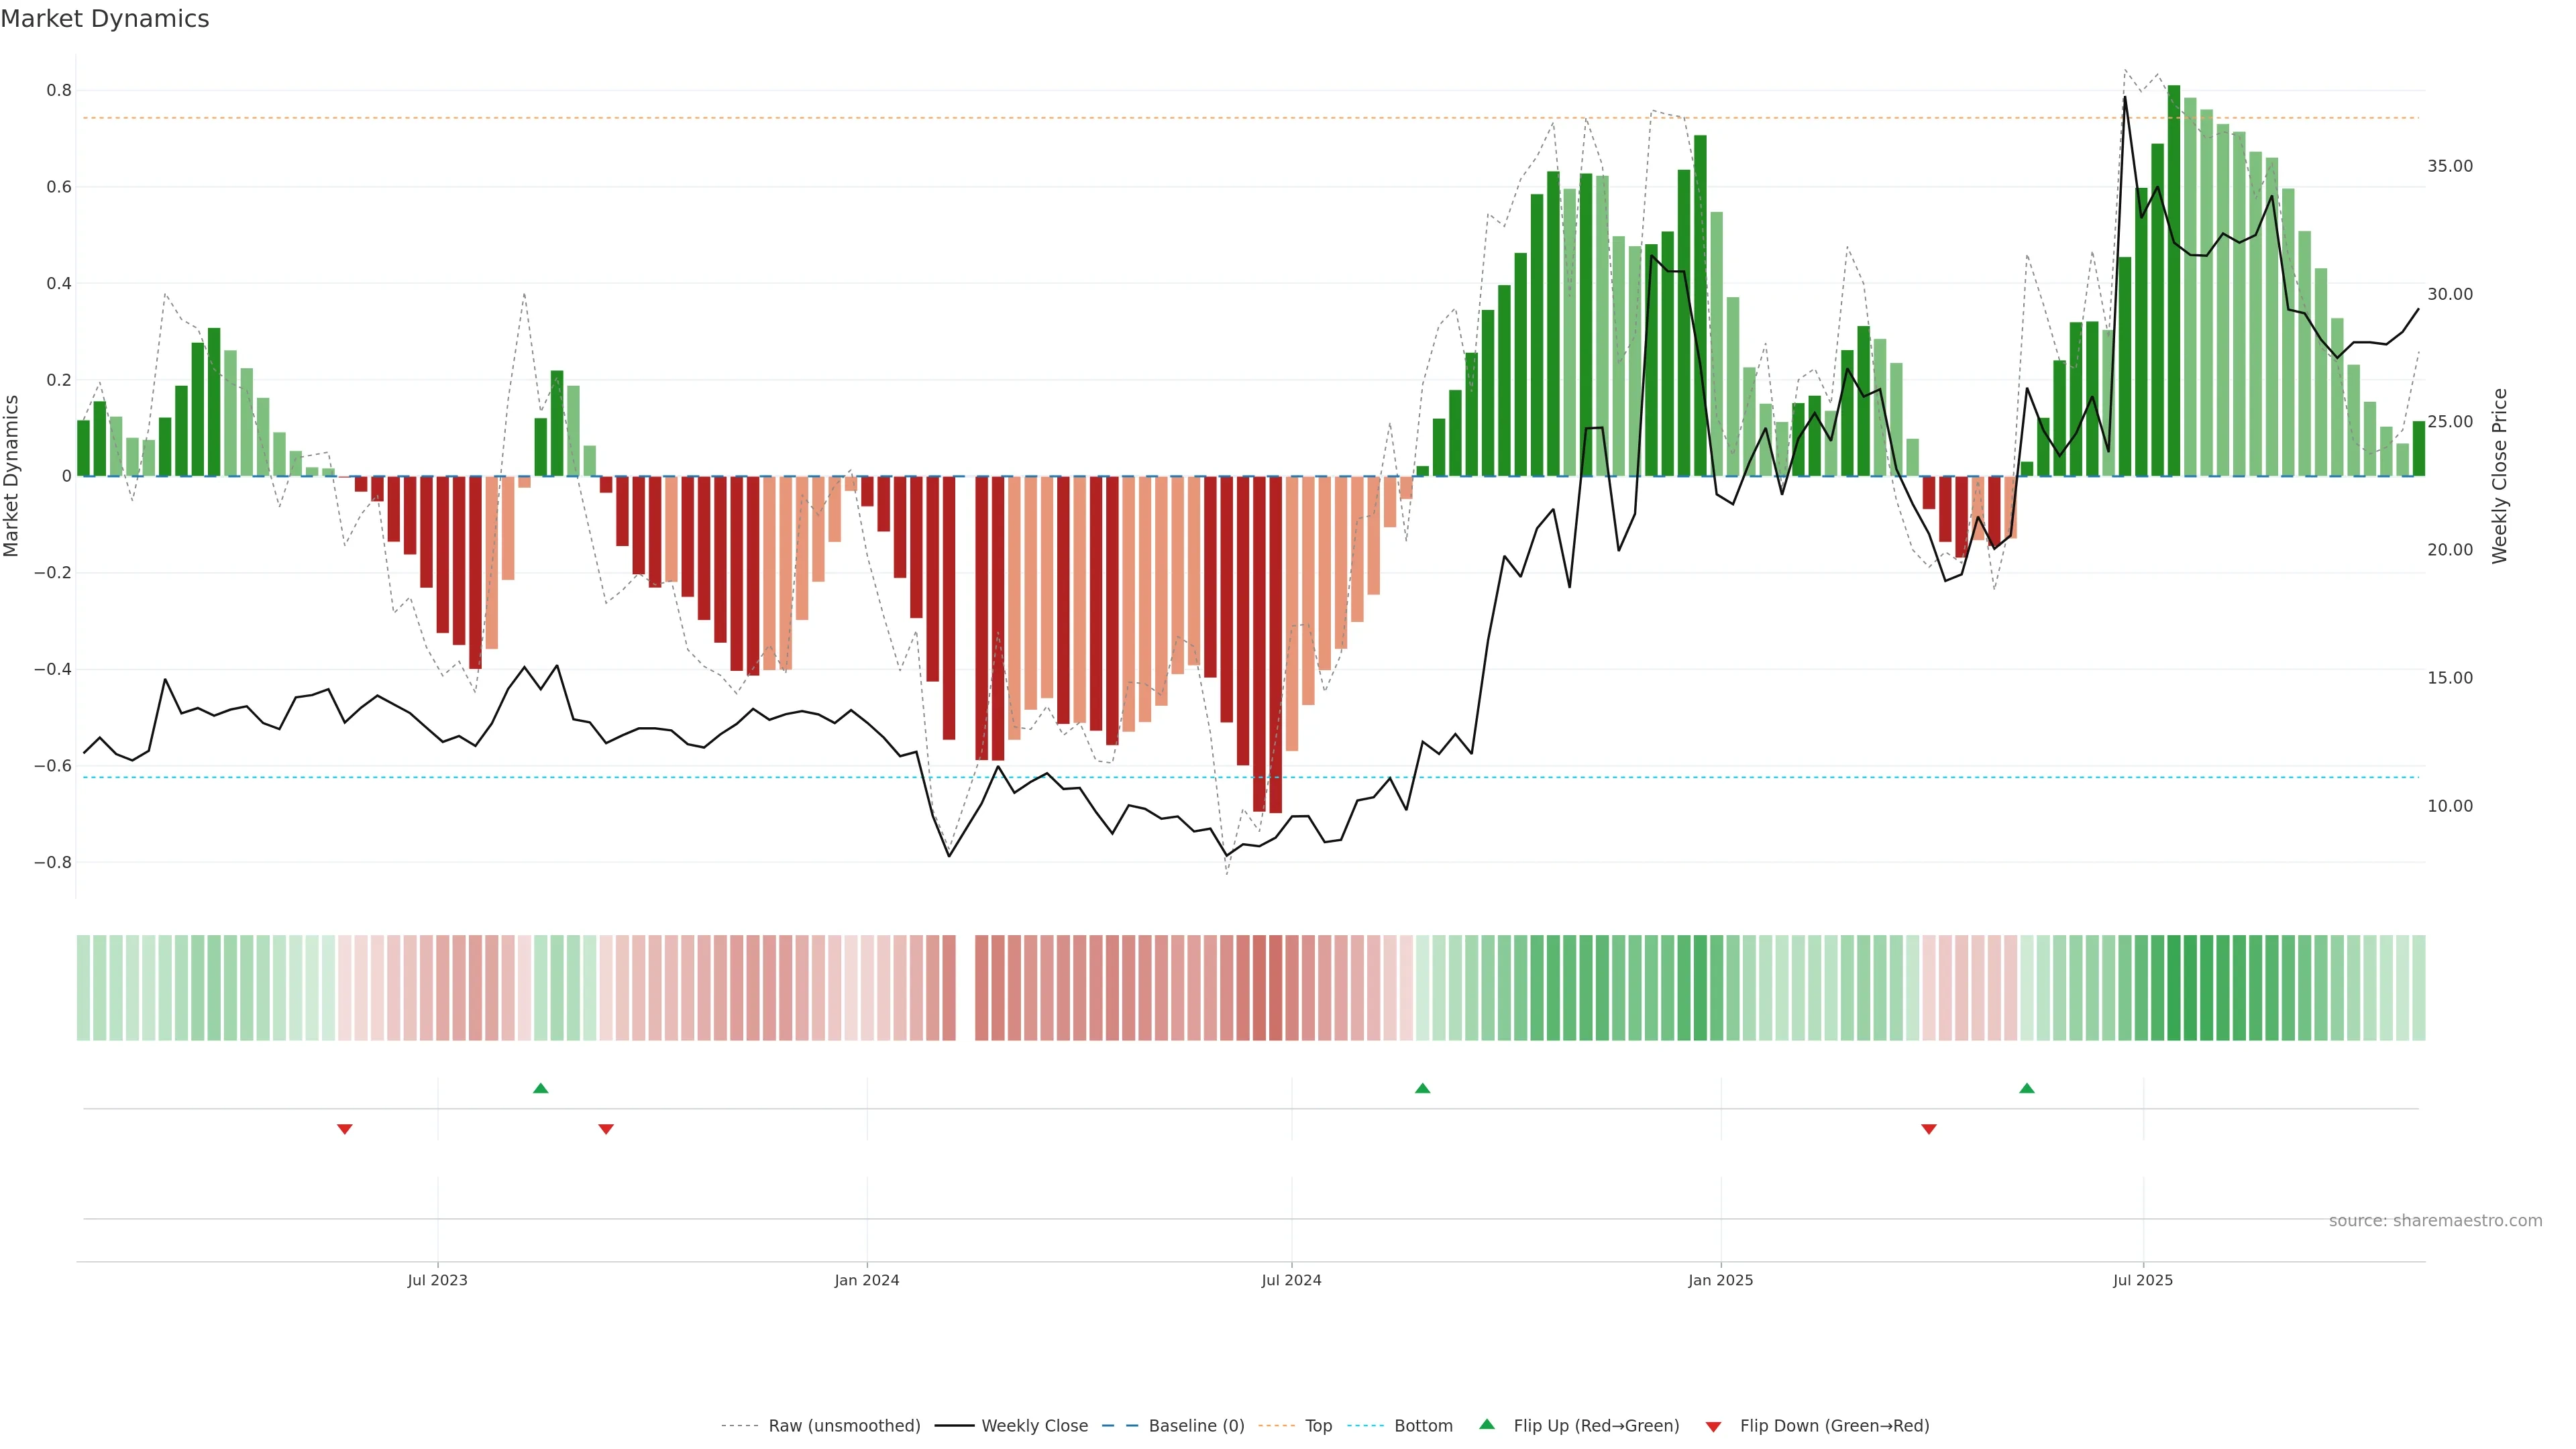Click the Market Dynamics chart title
The height and width of the screenshot is (1449, 2576).
coord(105,19)
